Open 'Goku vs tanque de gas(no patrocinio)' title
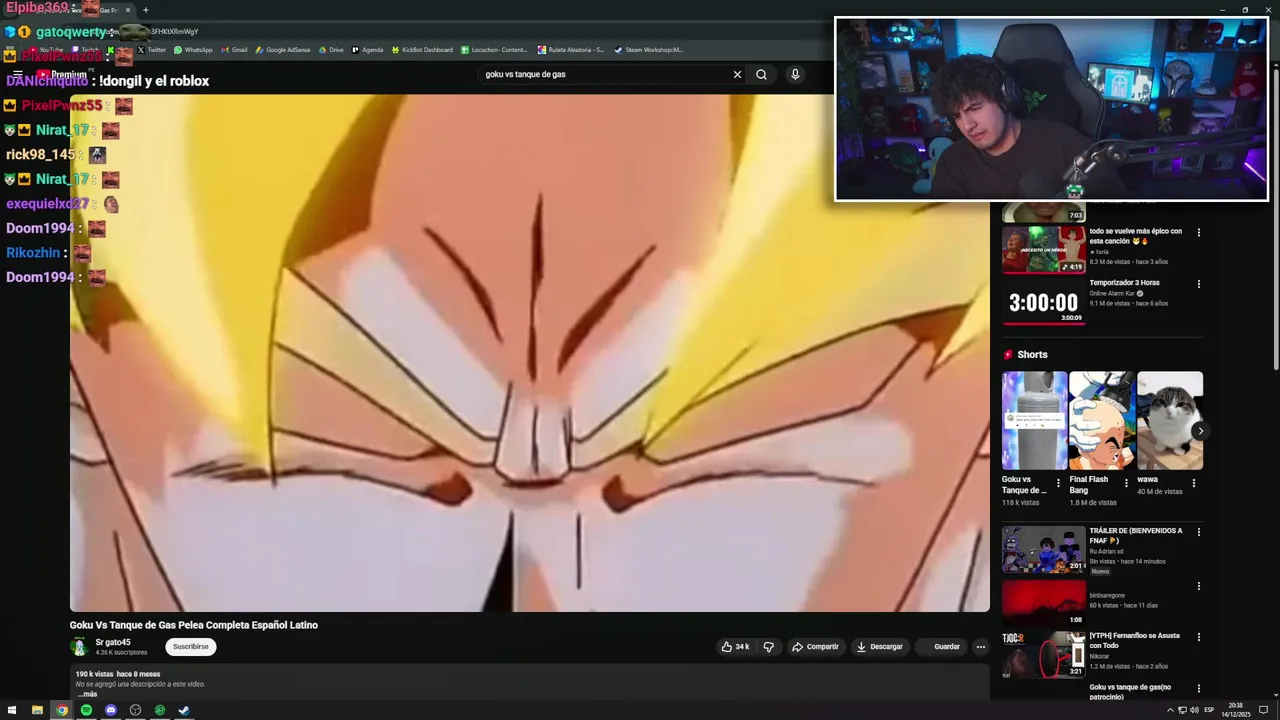The height and width of the screenshot is (720, 1280). pyautogui.click(x=1130, y=691)
